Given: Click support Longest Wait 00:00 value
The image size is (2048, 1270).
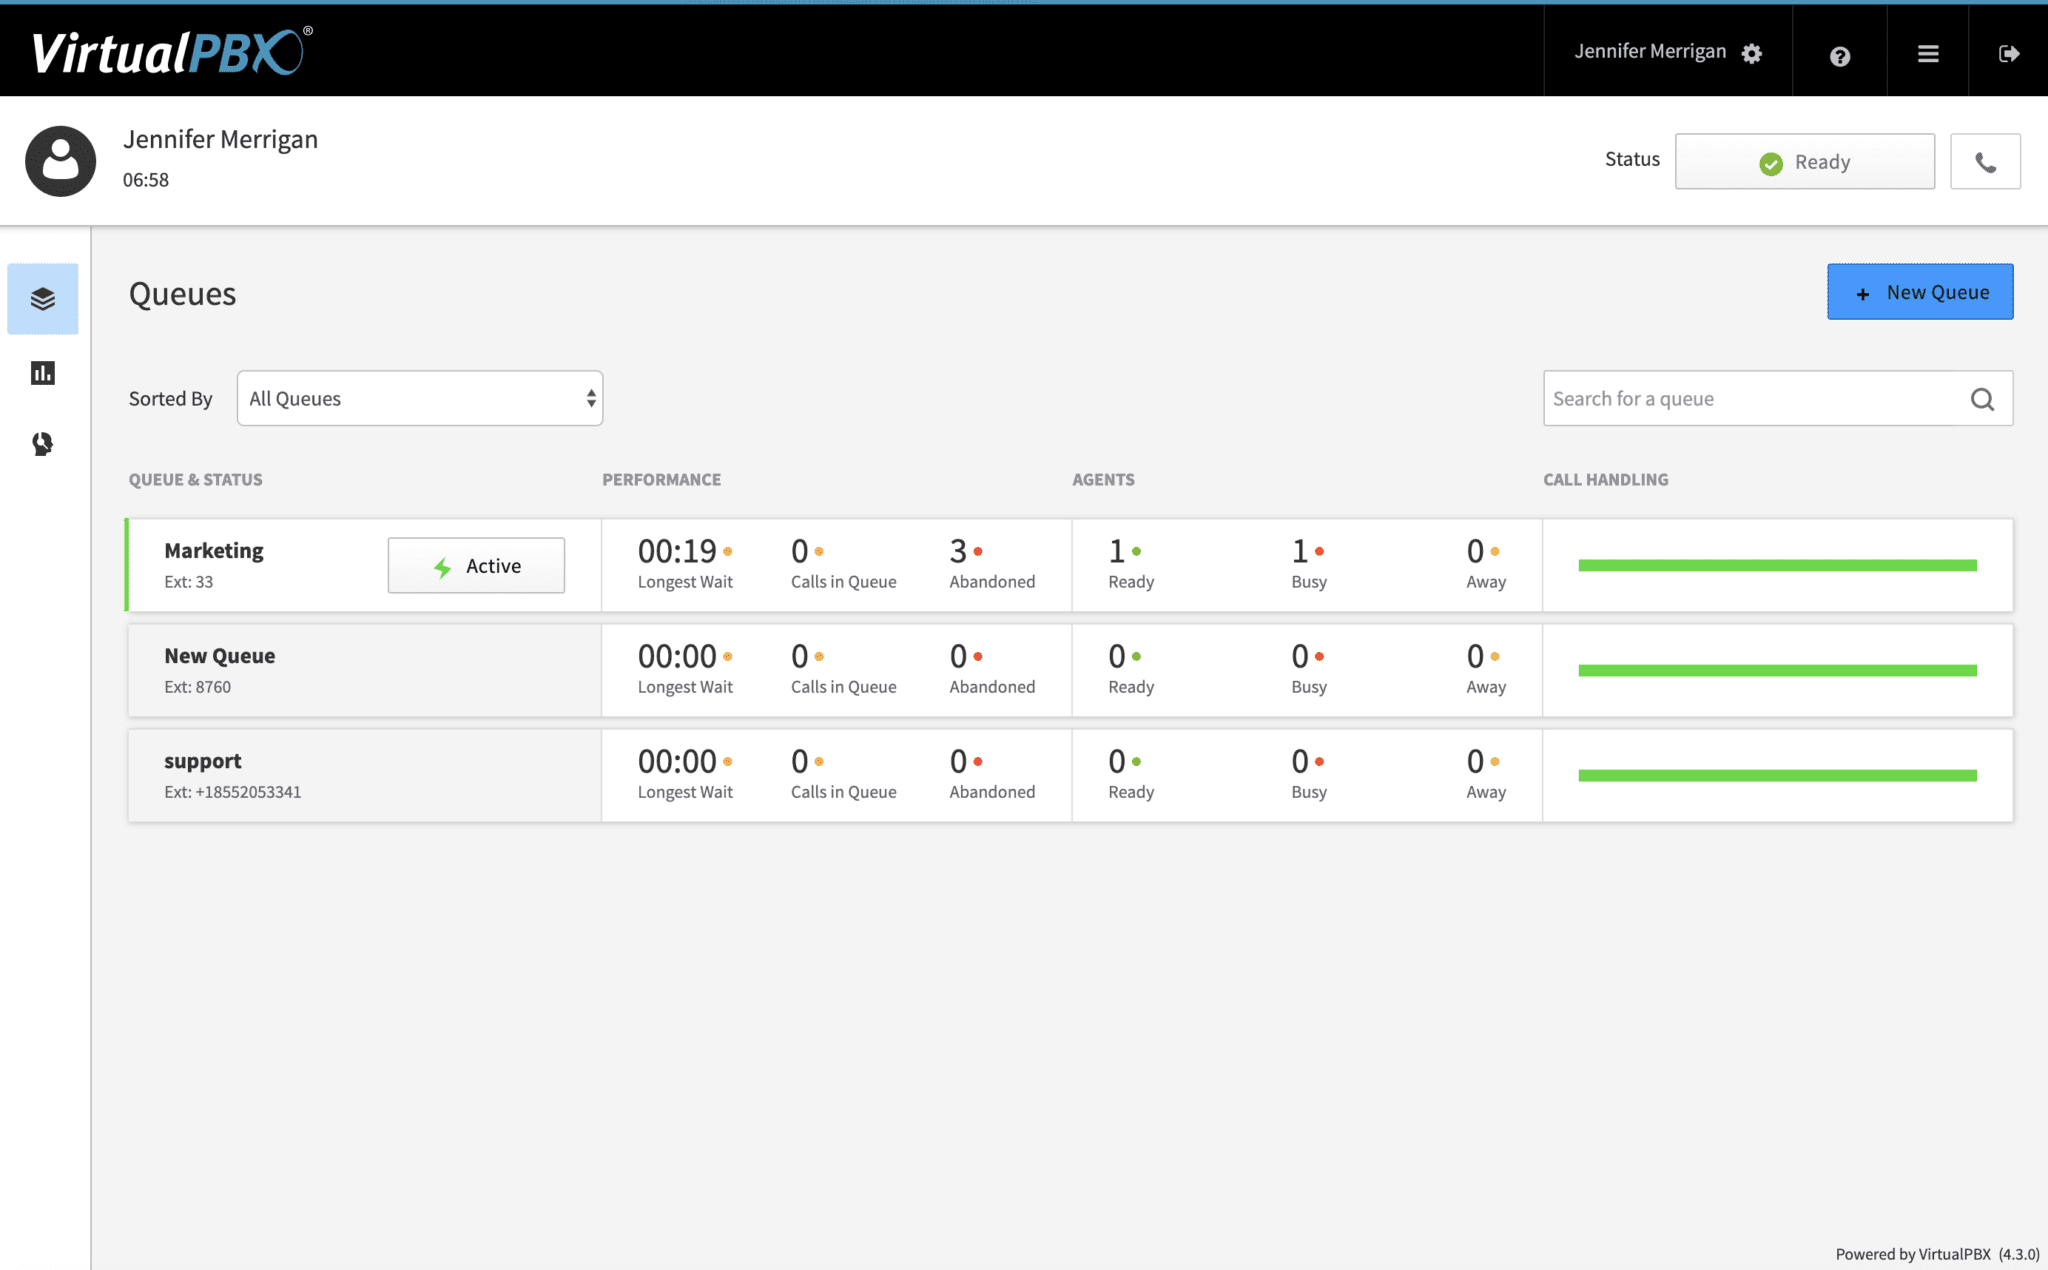Looking at the screenshot, I should (x=677, y=762).
